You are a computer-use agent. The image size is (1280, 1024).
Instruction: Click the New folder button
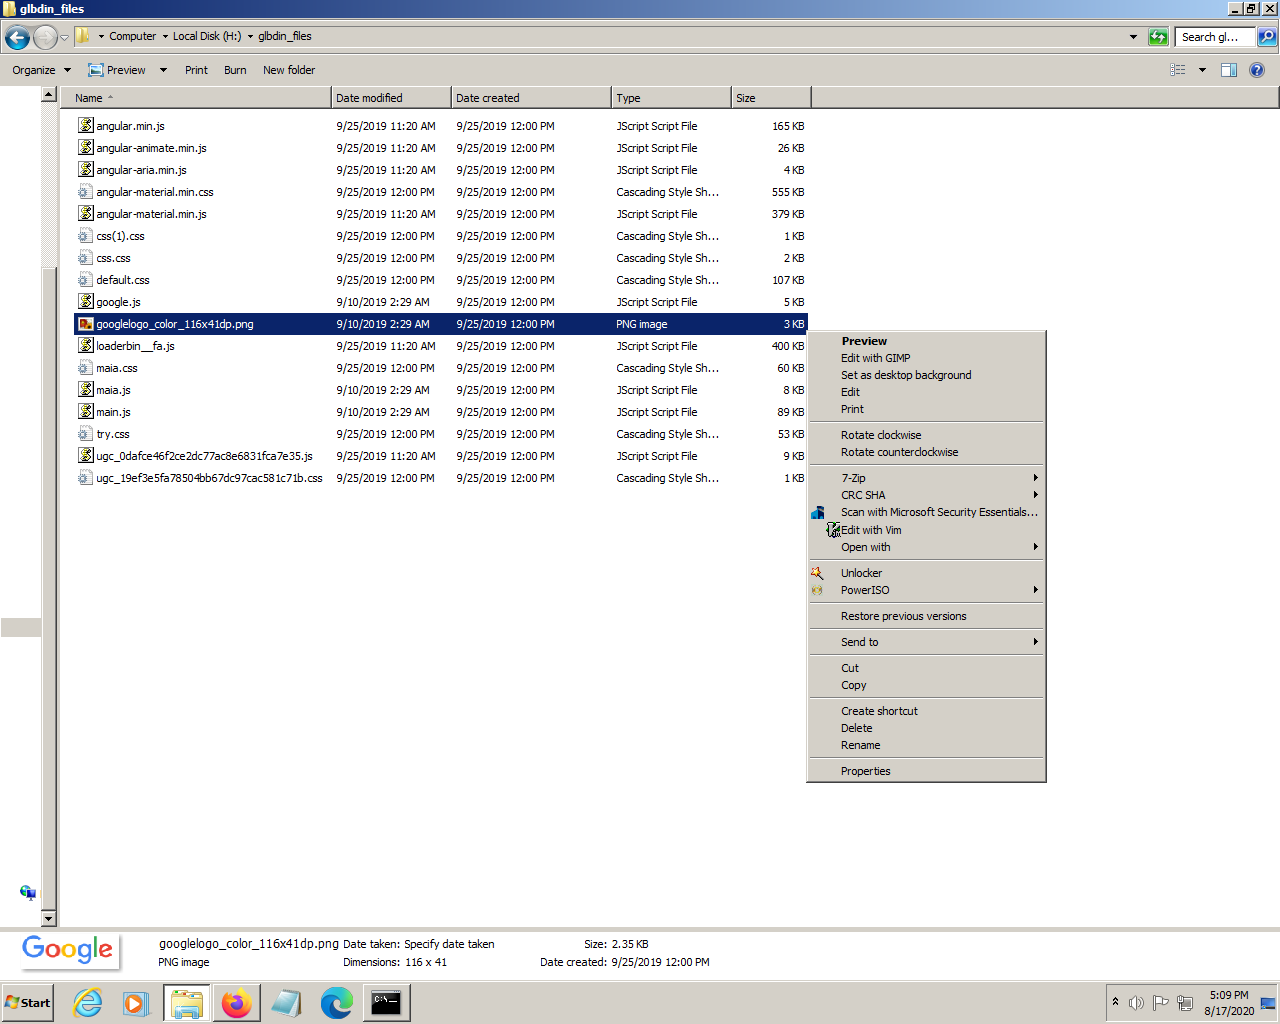[x=289, y=70]
